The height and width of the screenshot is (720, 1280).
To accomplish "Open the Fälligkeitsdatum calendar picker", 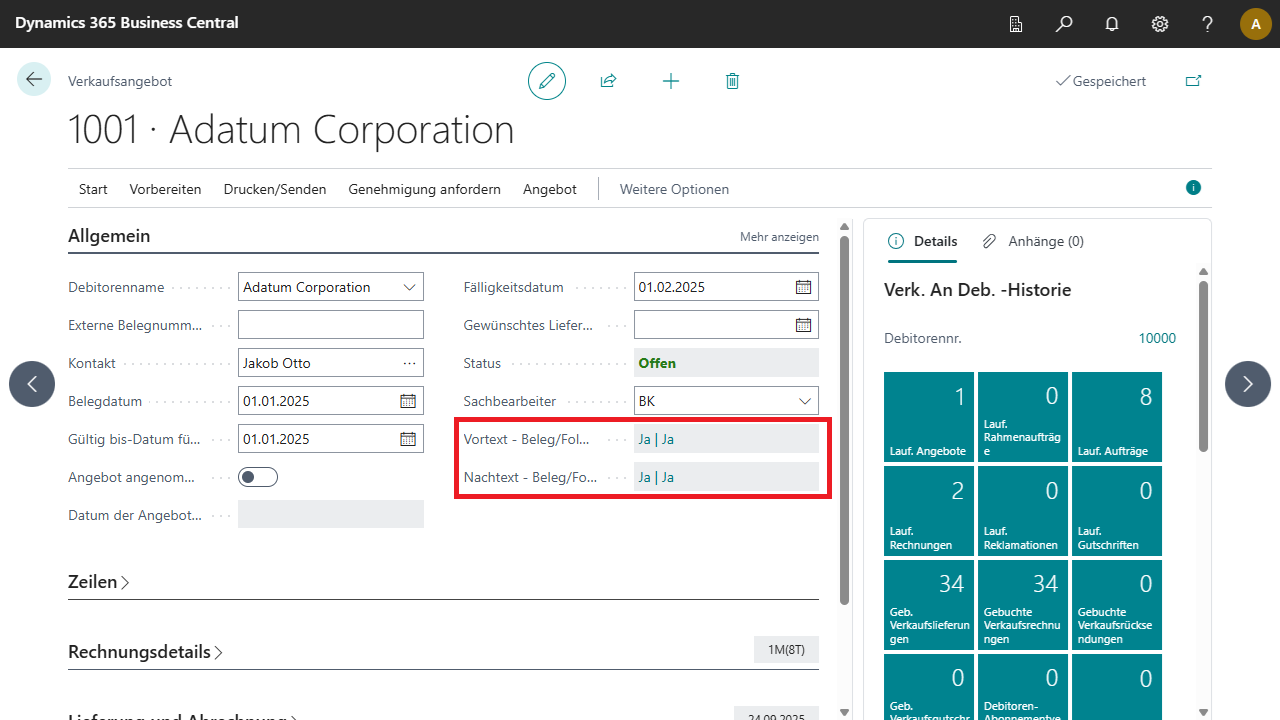I will tap(803, 287).
